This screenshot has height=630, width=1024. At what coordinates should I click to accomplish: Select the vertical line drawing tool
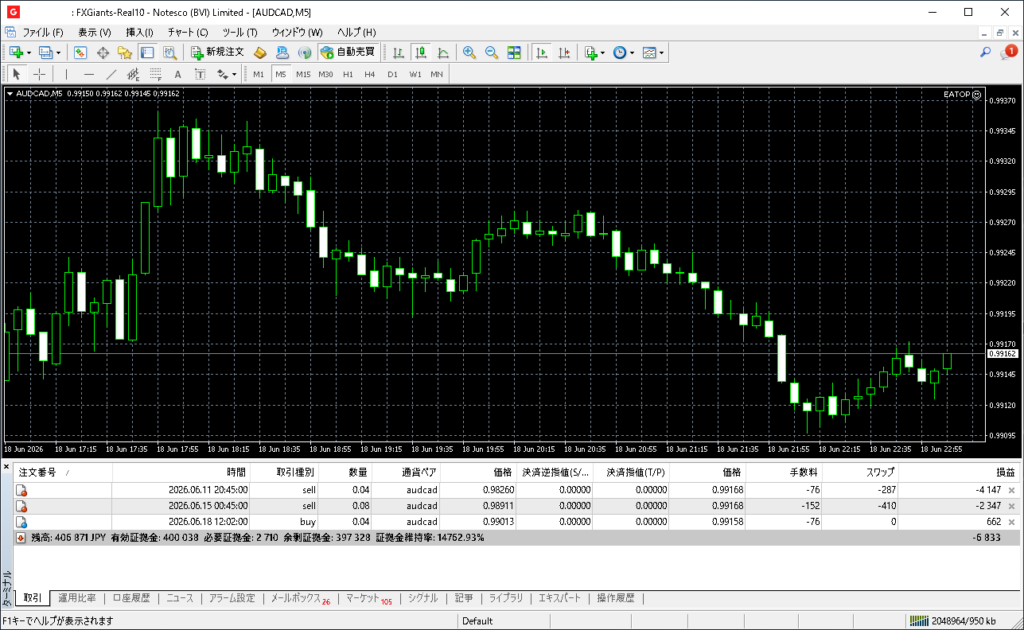pyautogui.click(x=66, y=74)
